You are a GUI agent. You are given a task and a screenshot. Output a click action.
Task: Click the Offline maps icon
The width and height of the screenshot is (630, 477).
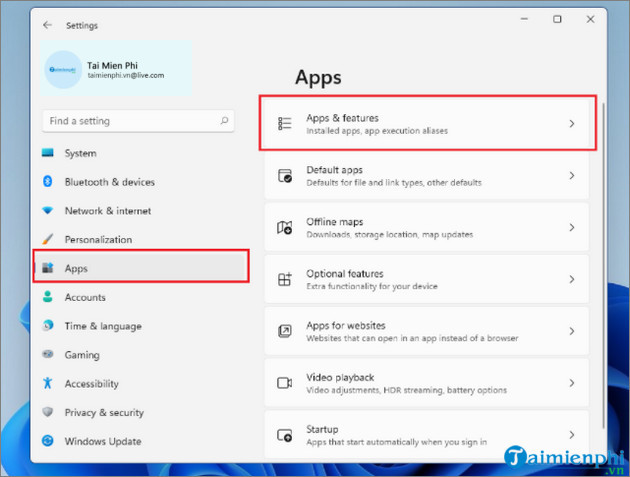tap(284, 227)
